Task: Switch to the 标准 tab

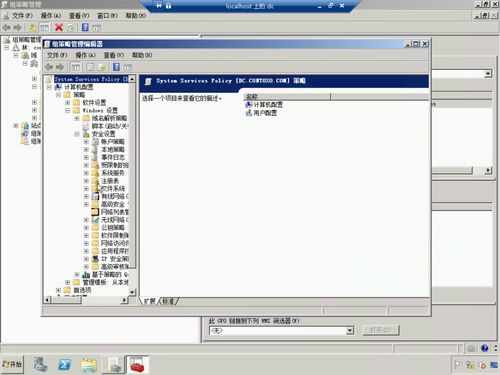Action: coord(169,301)
